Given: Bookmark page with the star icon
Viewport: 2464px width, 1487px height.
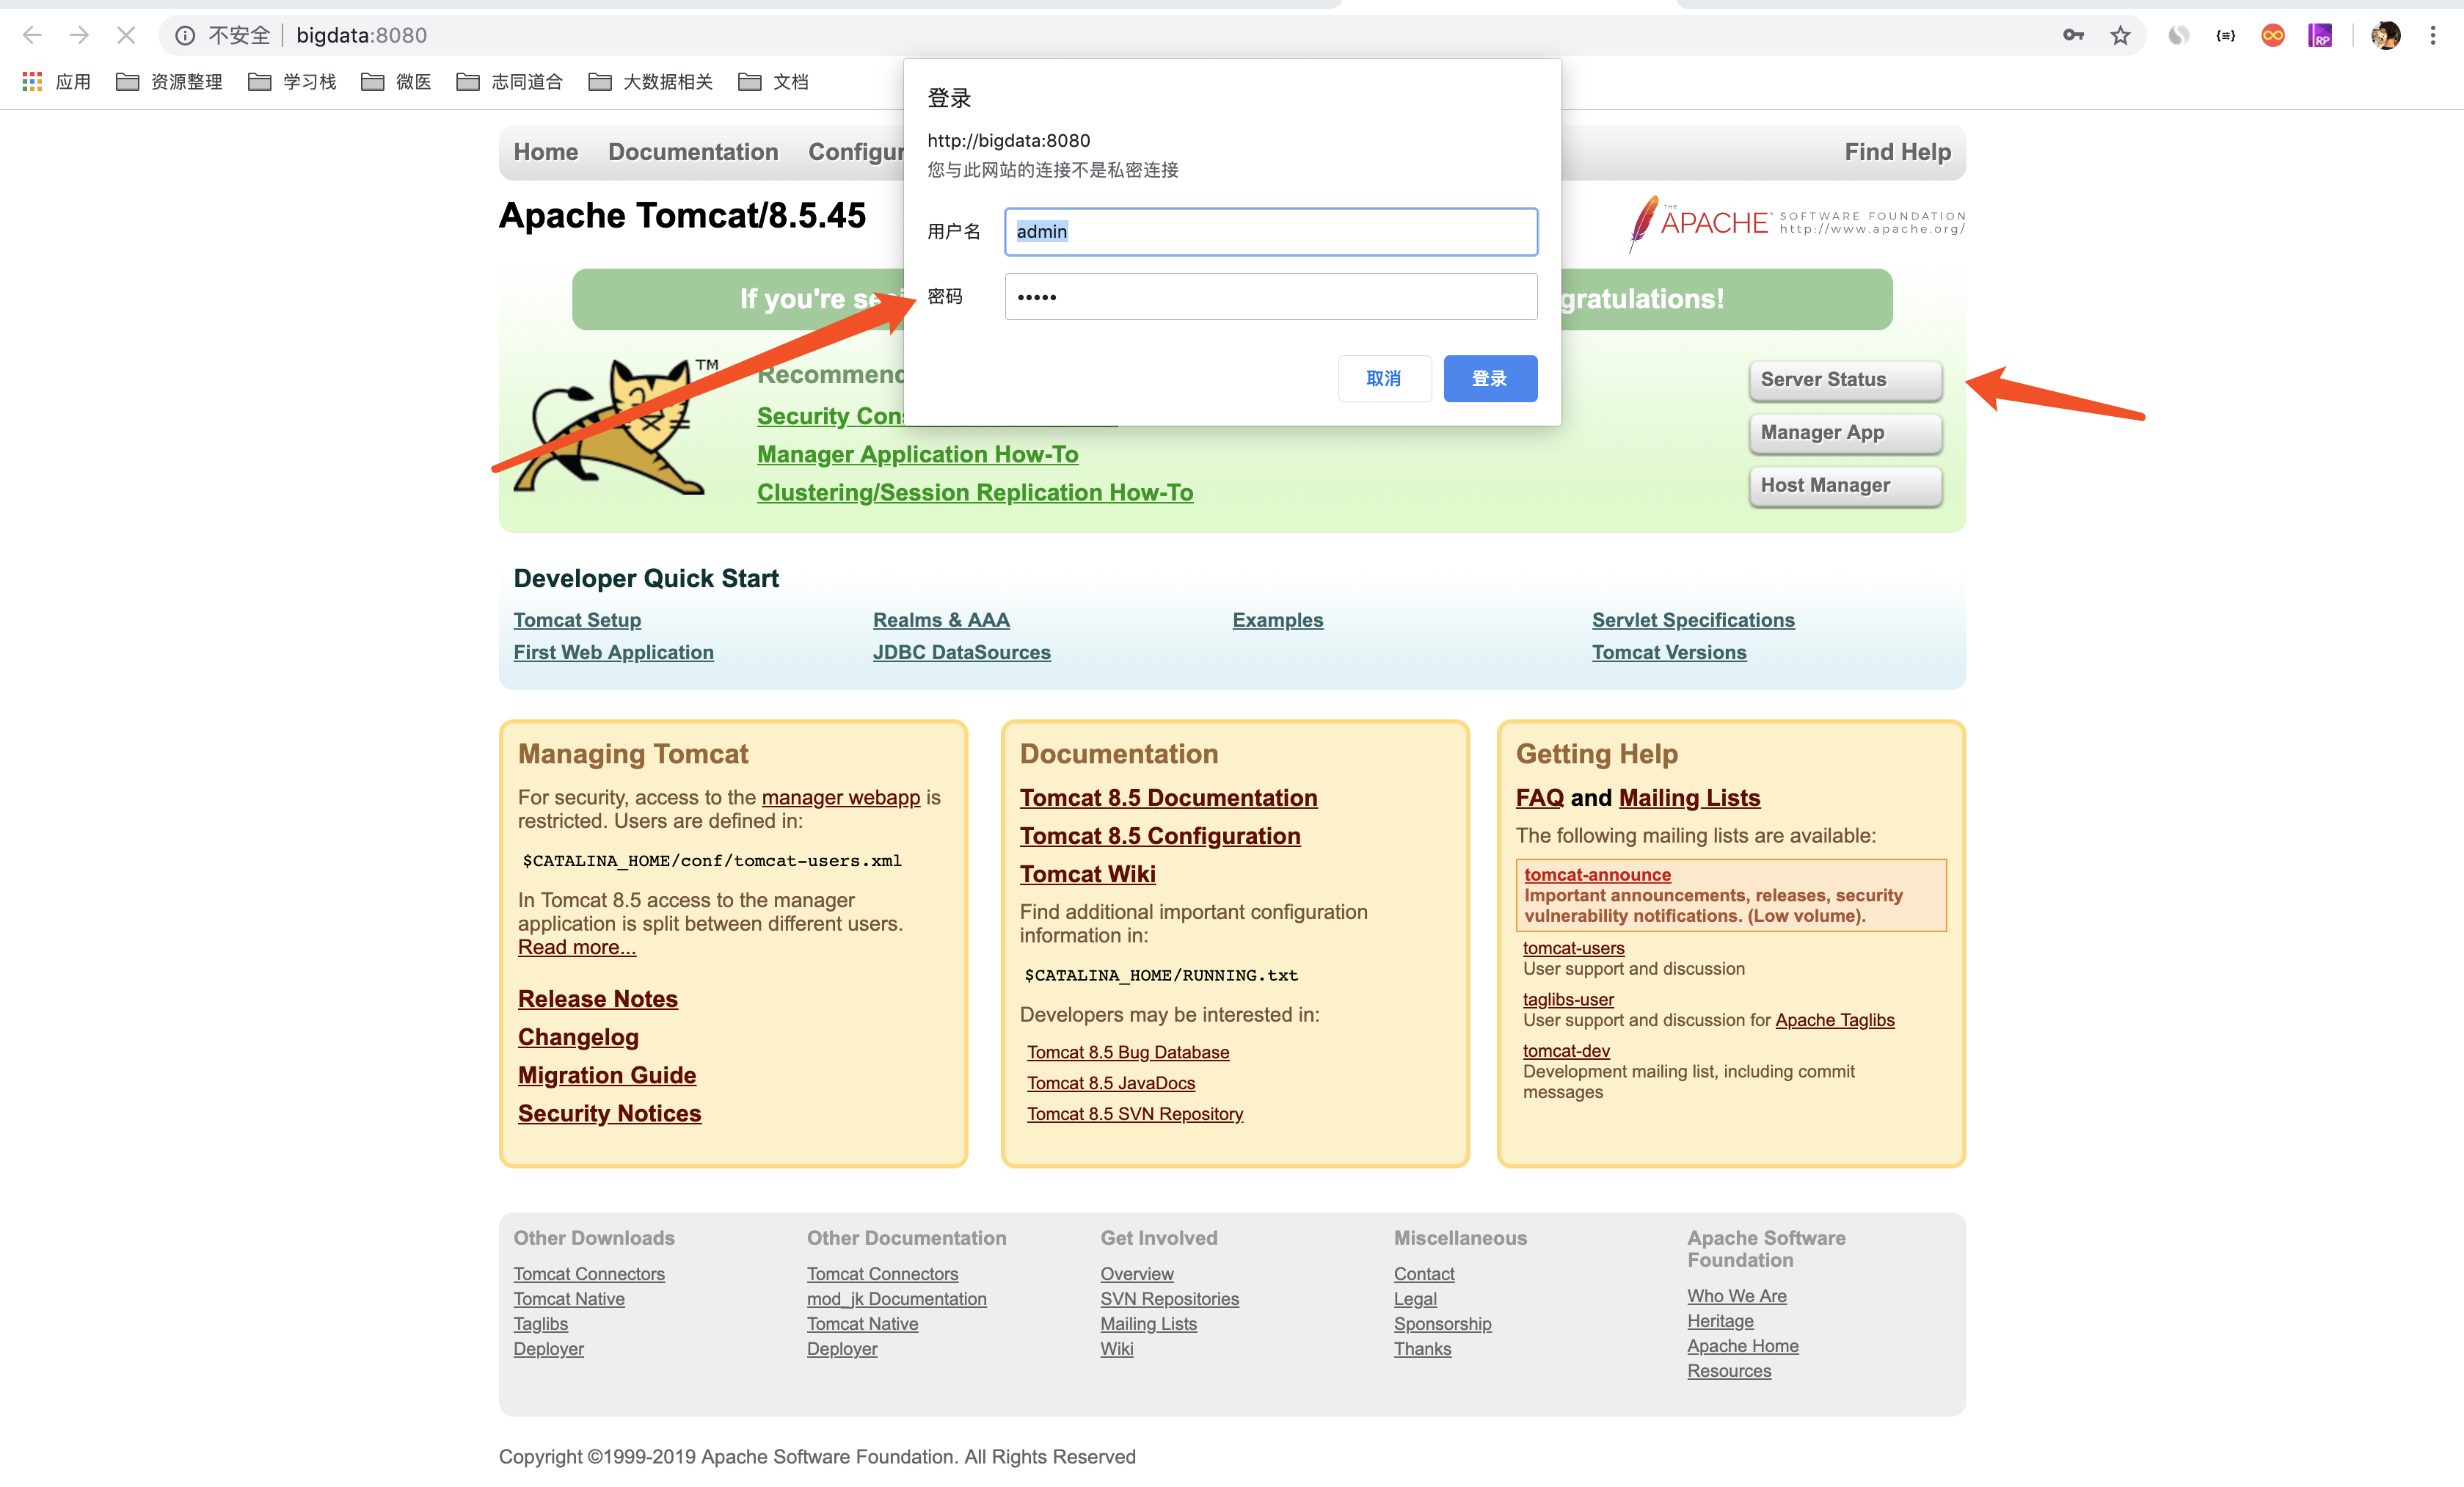Looking at the screenshot, I should coord(2120,35).
